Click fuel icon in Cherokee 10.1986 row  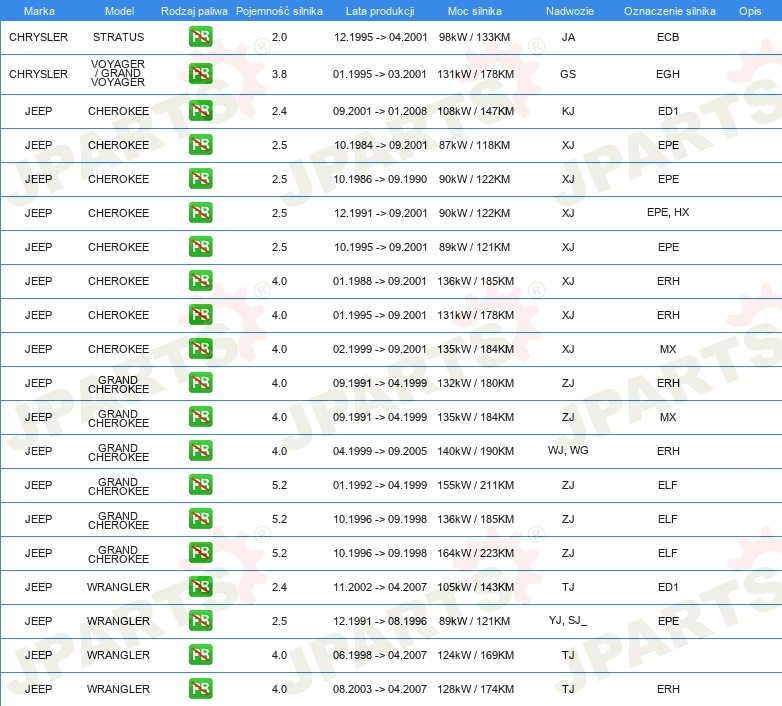[200, 179]
